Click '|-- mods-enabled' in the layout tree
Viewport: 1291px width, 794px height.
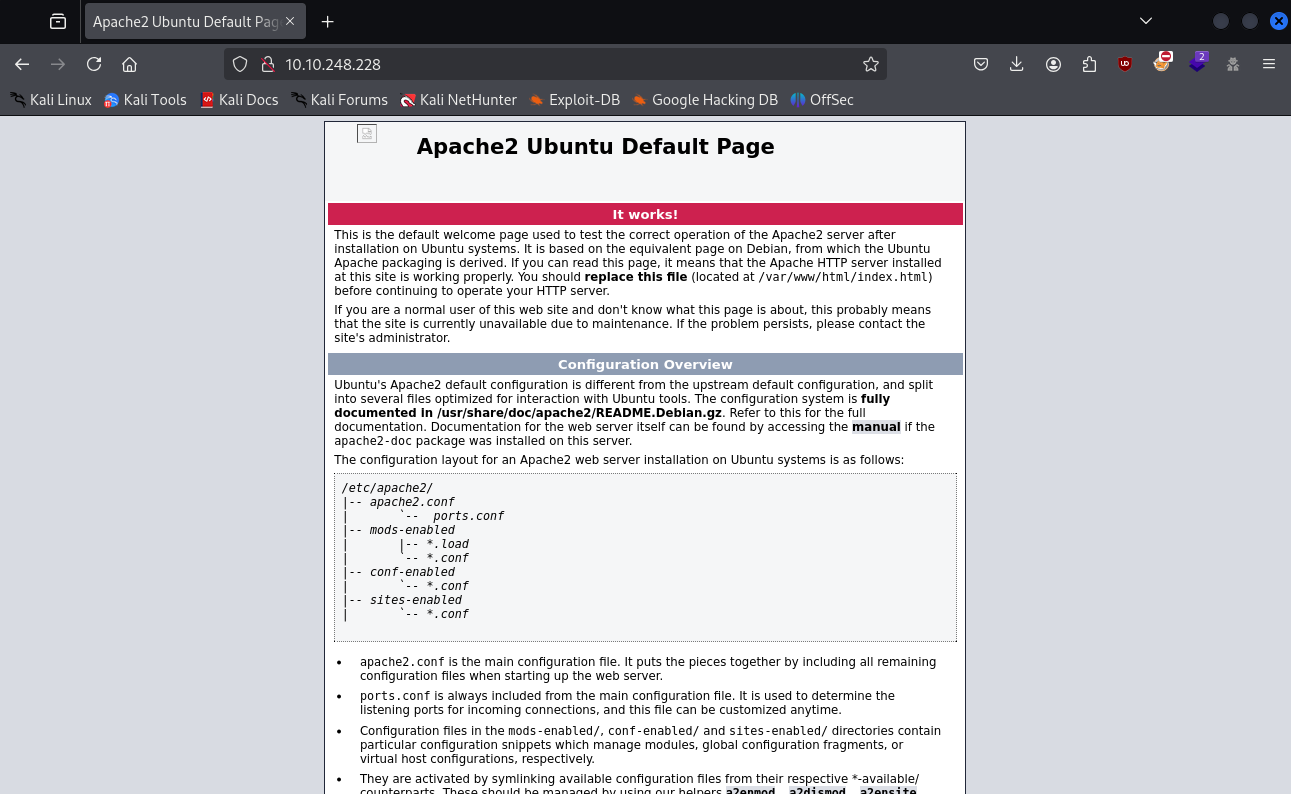click(x=398, y=530)
